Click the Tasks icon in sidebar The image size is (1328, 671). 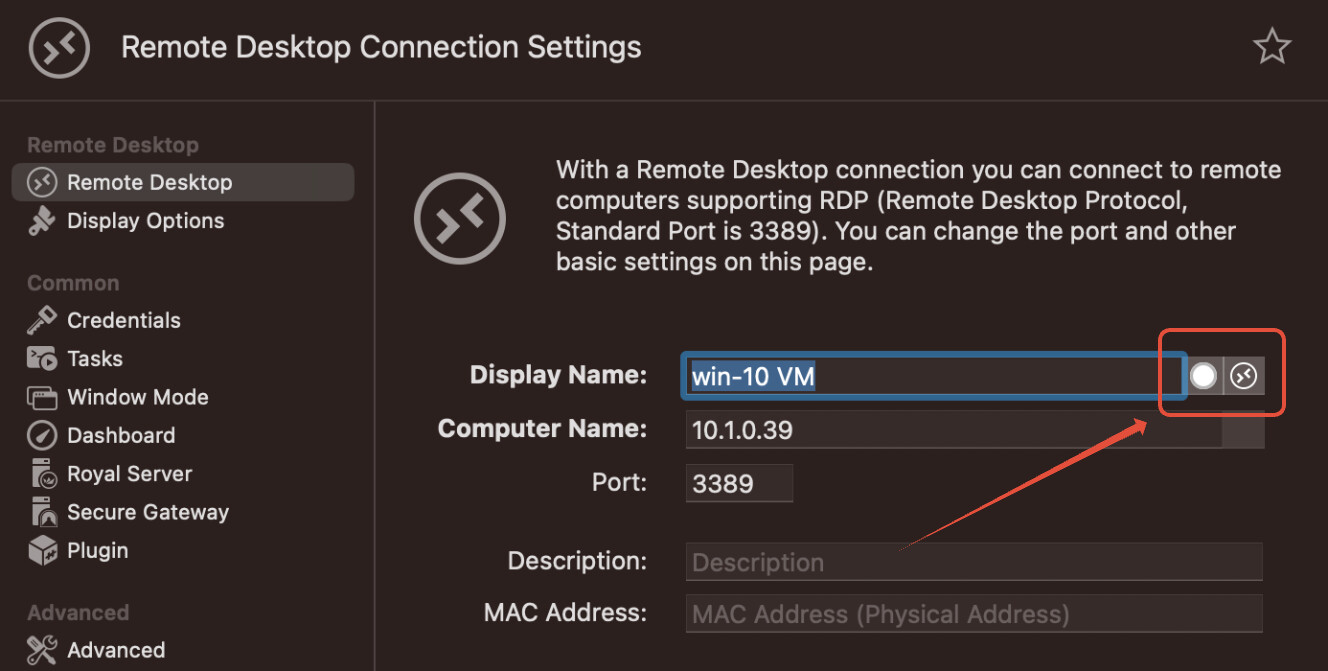pyautogui.click(x=42, y=358)
